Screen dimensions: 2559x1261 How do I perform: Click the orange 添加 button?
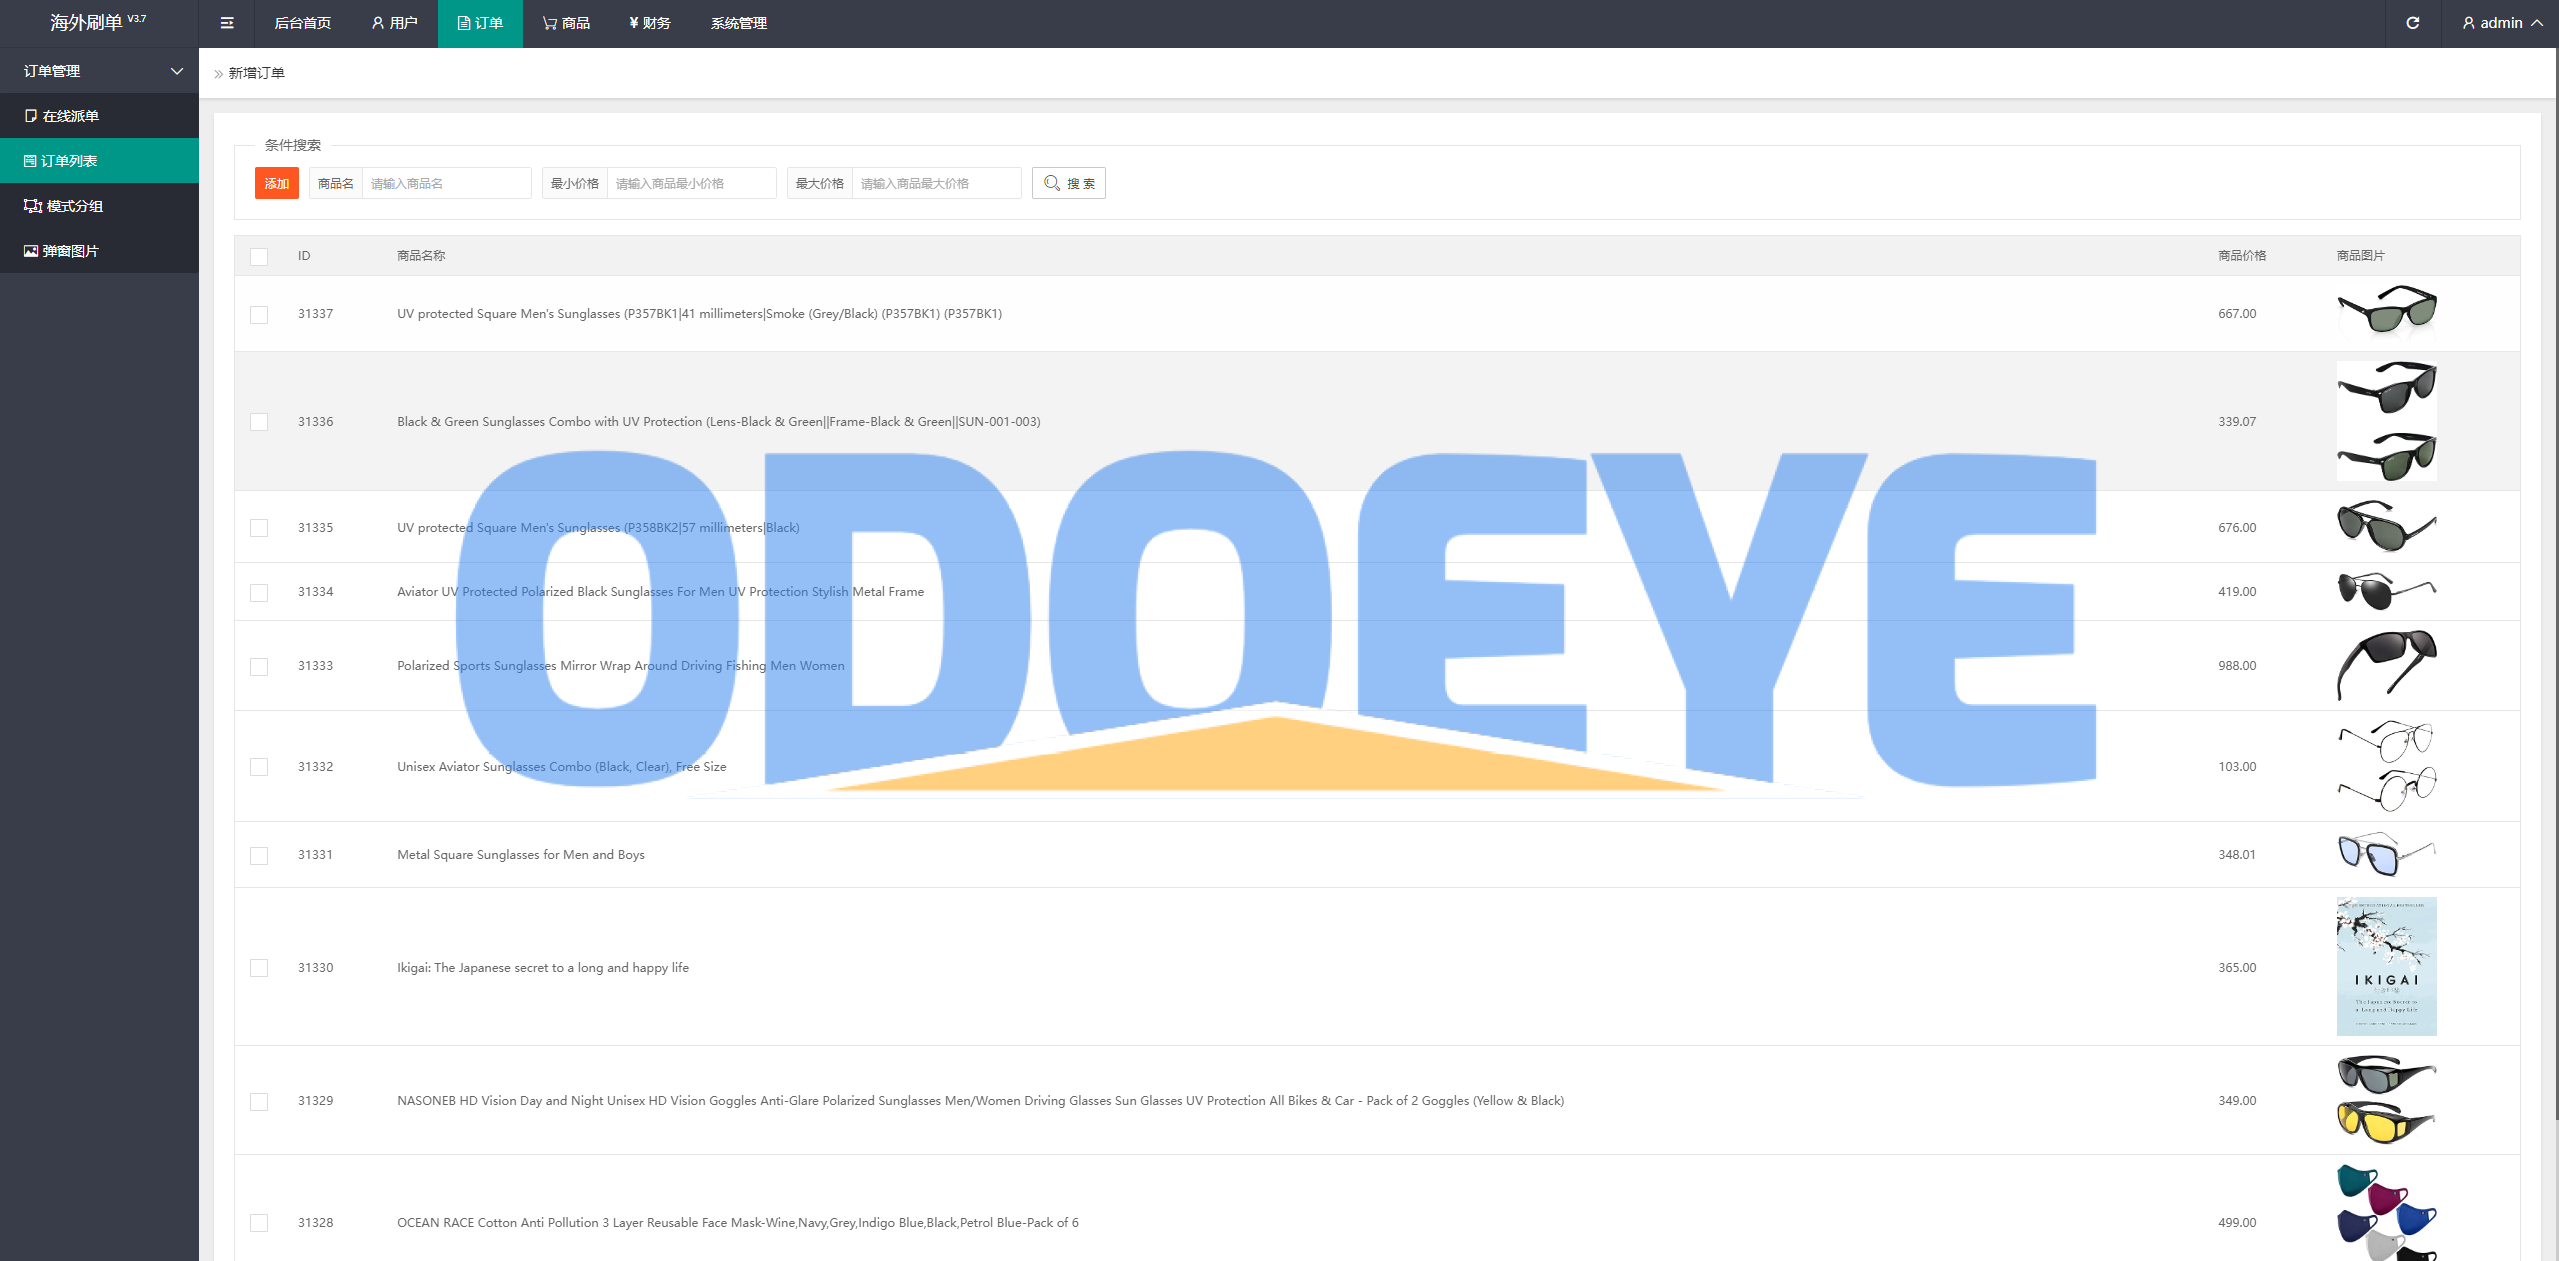[x=277, y=183]
